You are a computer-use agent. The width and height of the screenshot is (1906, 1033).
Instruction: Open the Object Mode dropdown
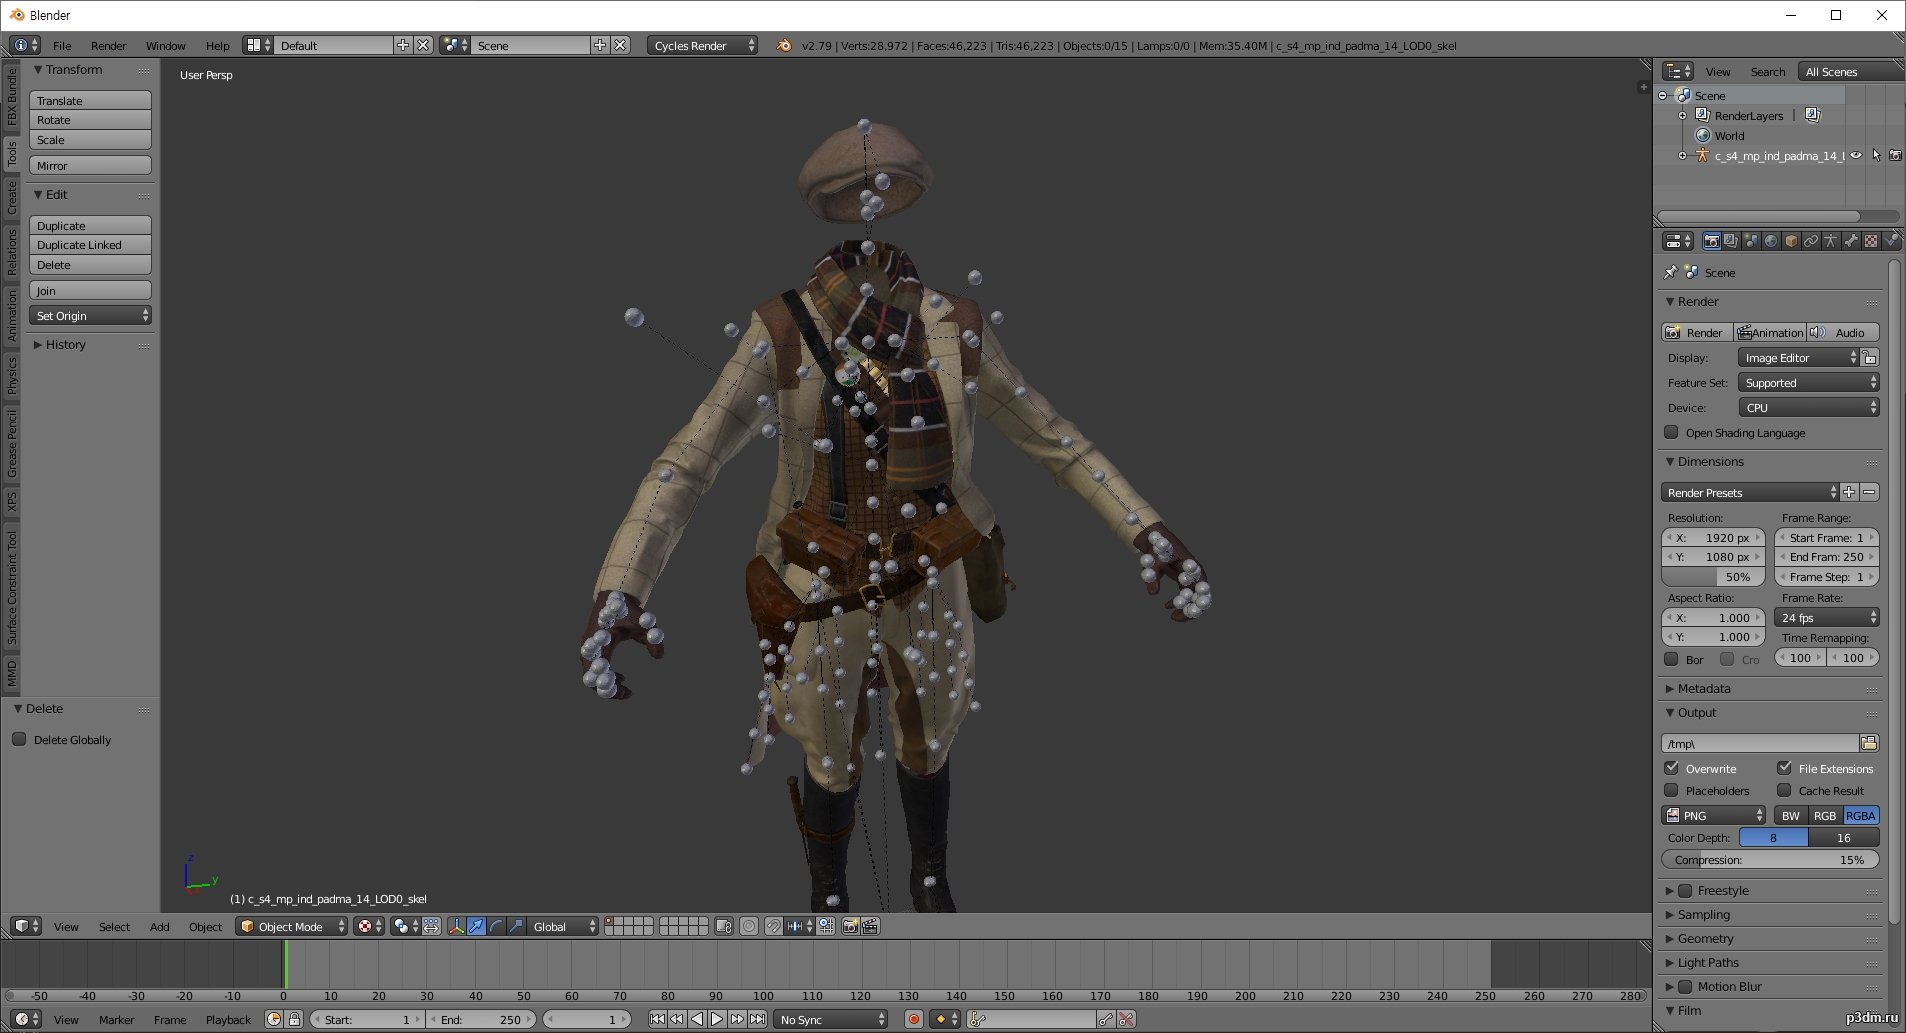tap(292, 927)
